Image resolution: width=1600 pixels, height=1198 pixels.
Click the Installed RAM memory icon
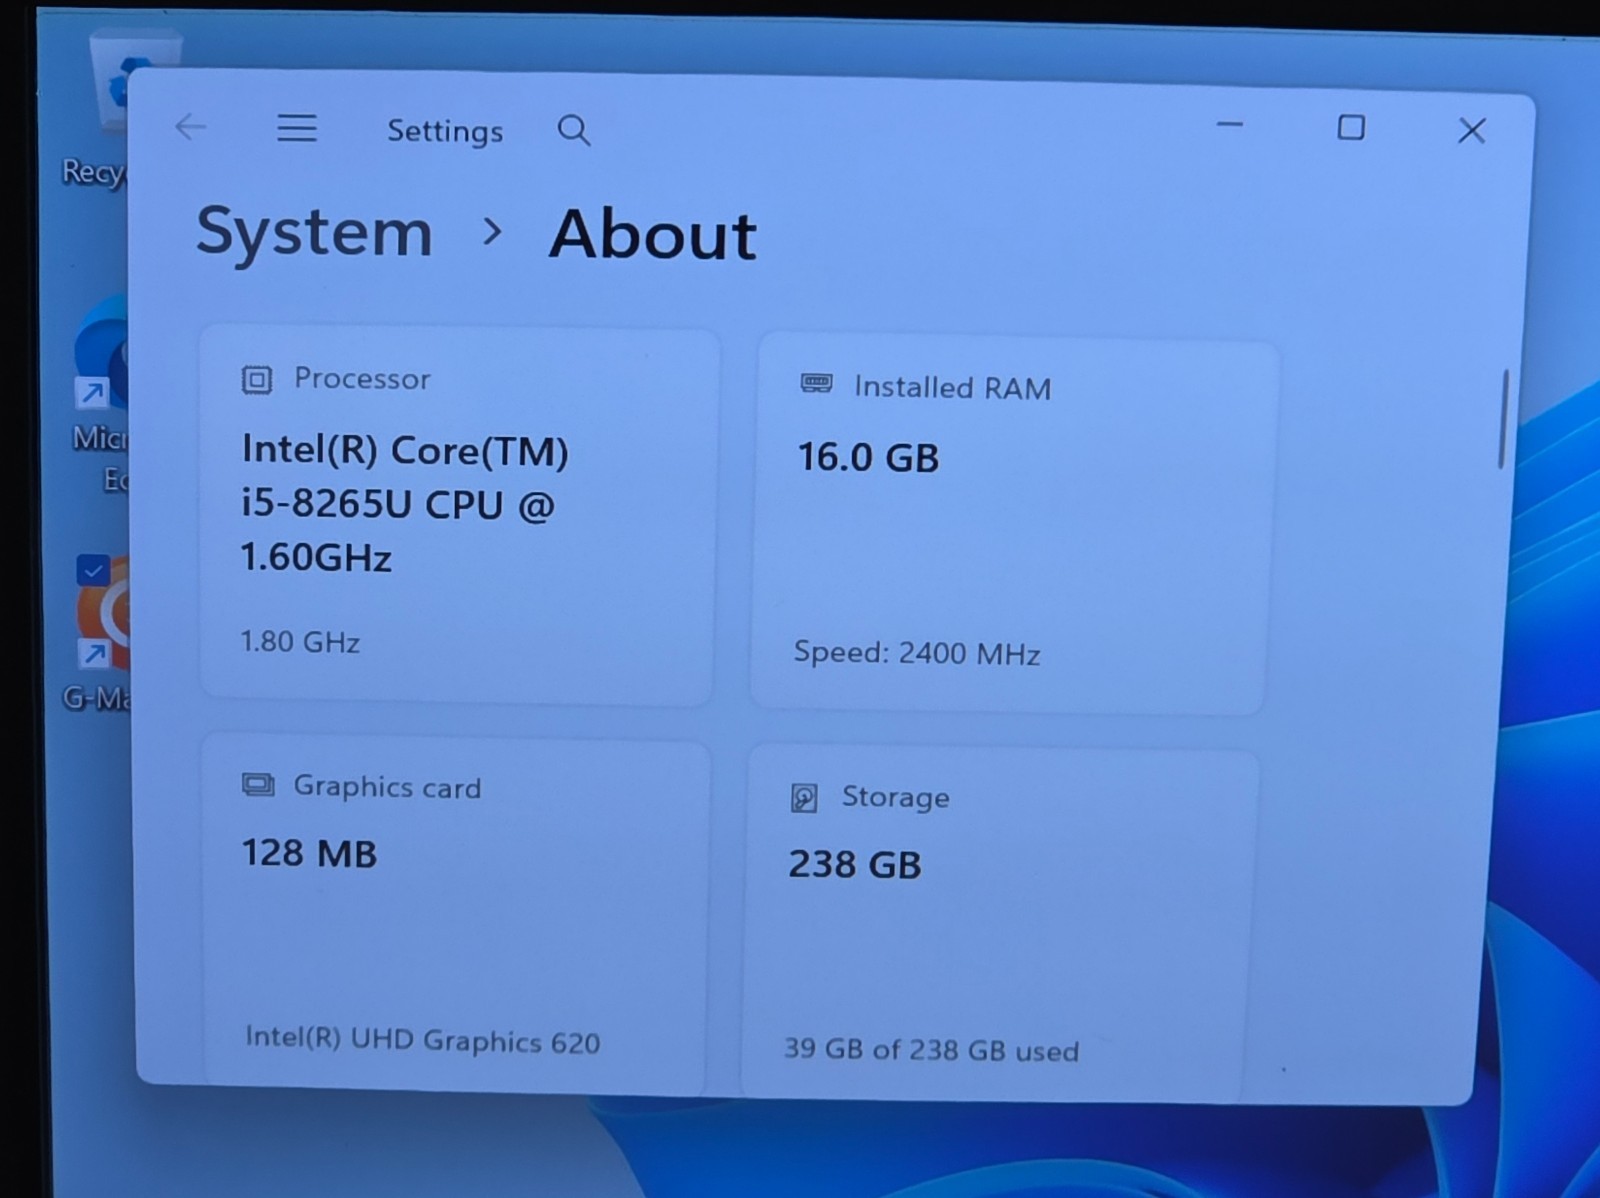(817, 383)
